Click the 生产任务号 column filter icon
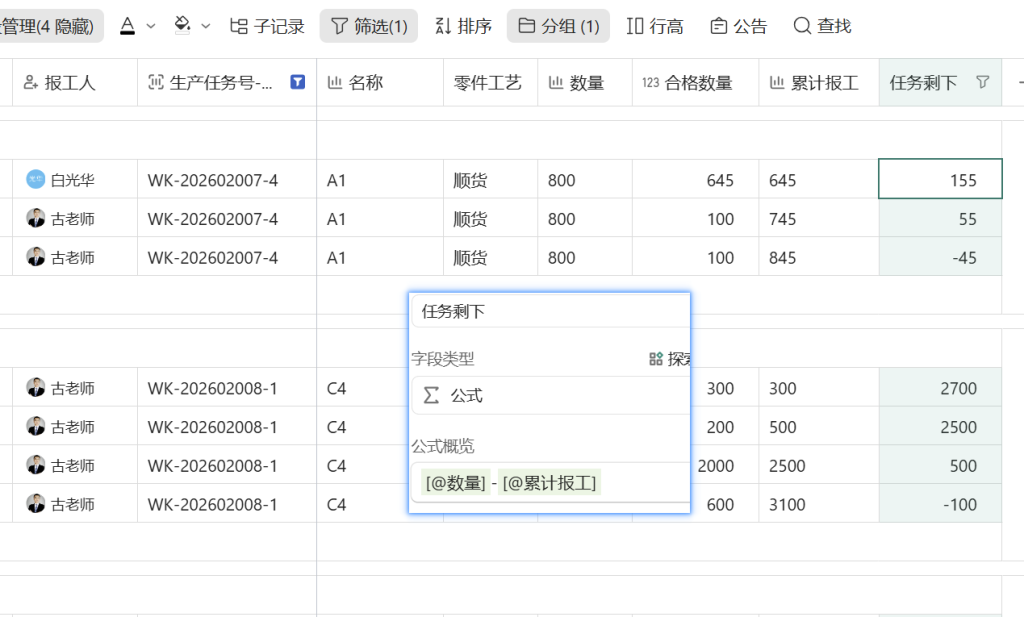 tap(298, 82)
